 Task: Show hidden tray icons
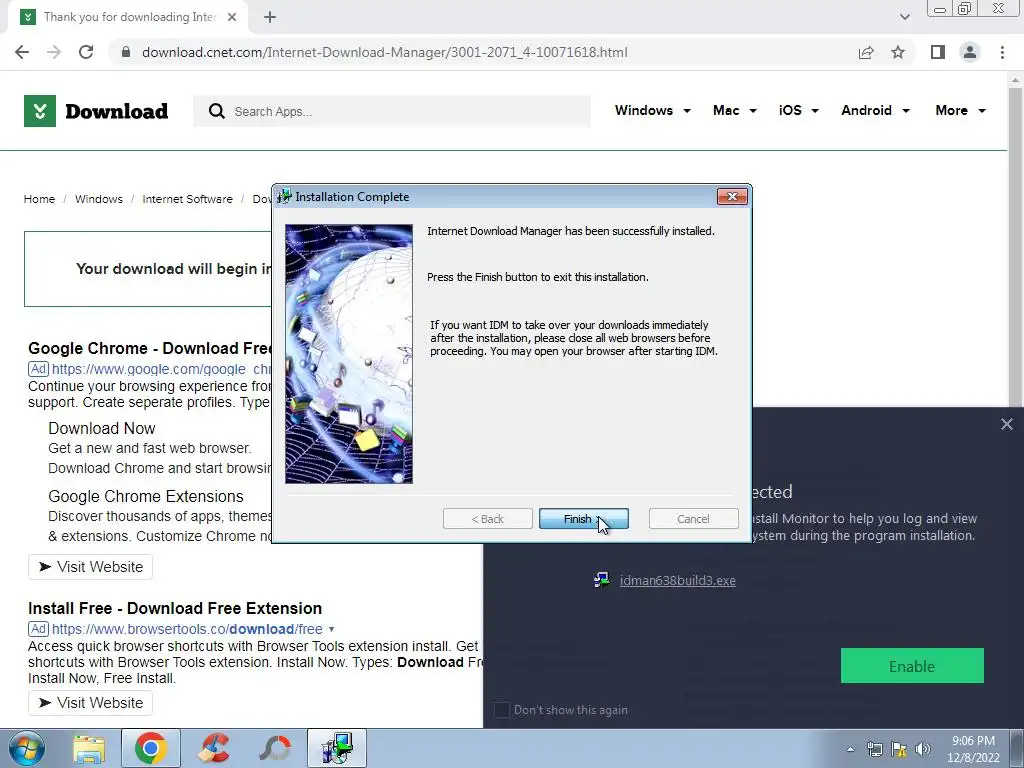(850, 749)
